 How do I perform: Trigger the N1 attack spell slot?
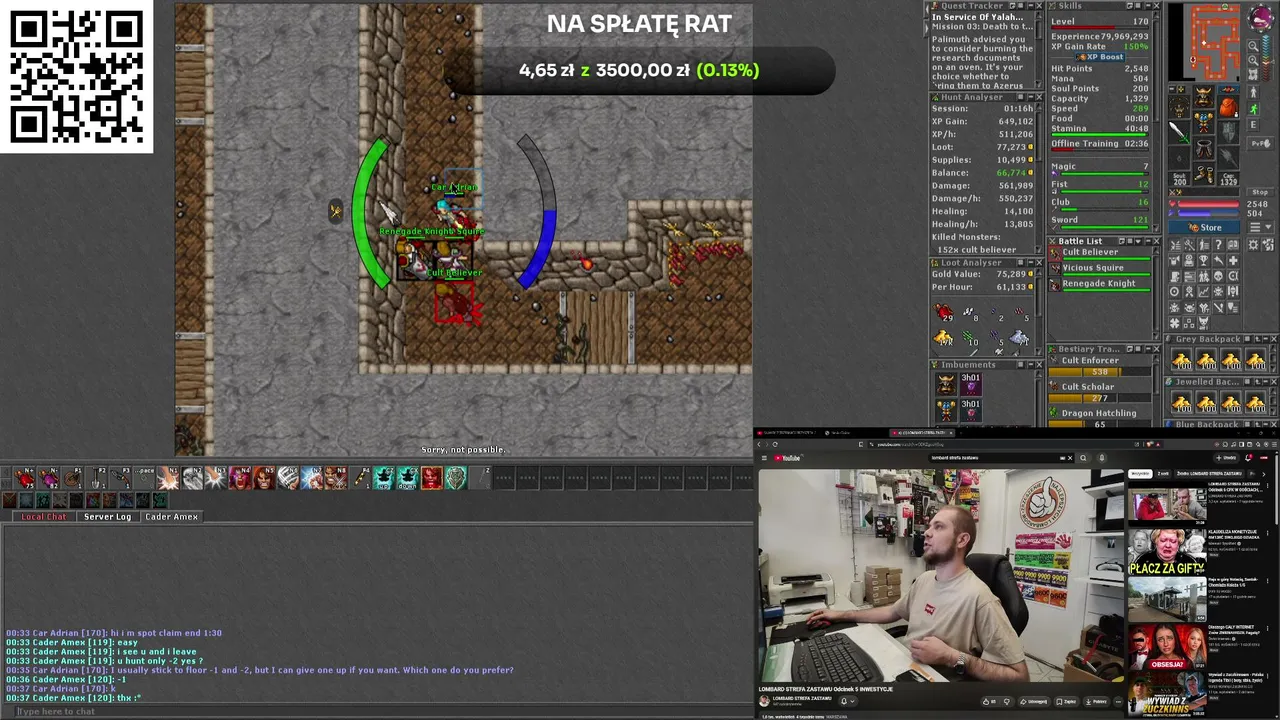[169, 478]
